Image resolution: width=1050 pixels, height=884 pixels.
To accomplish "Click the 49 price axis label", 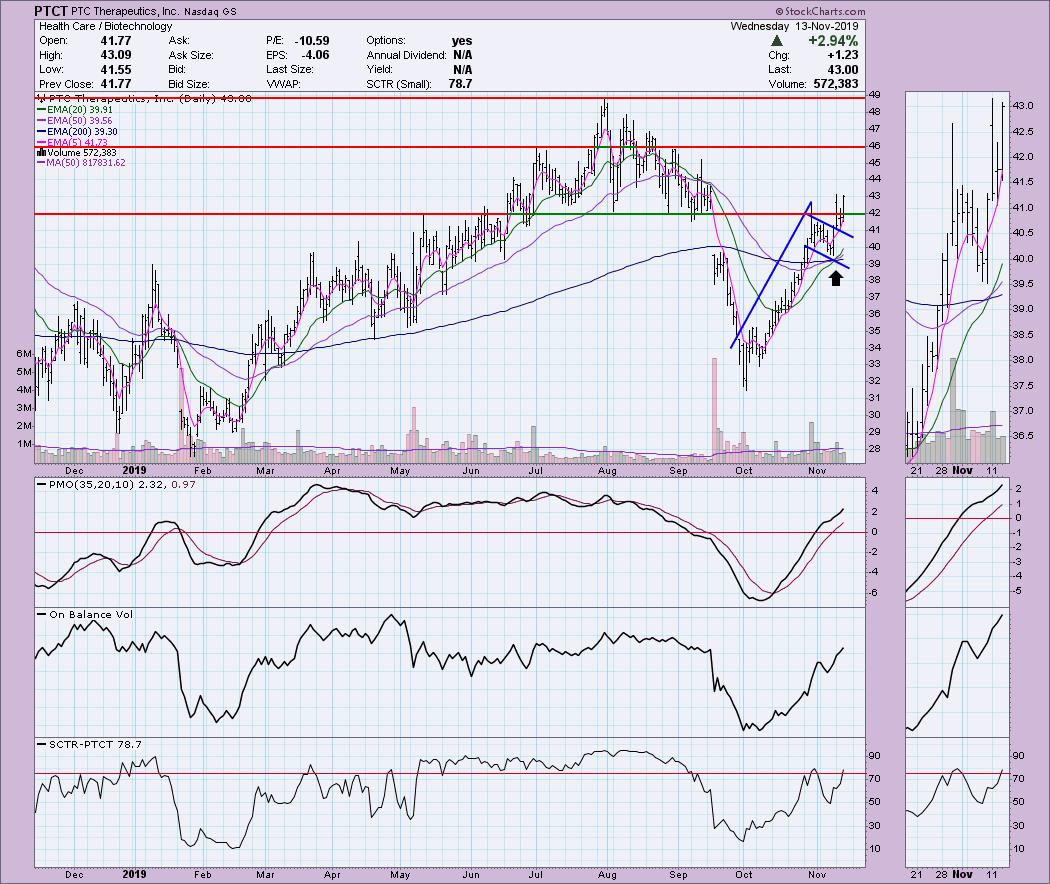I will [875, 95].
